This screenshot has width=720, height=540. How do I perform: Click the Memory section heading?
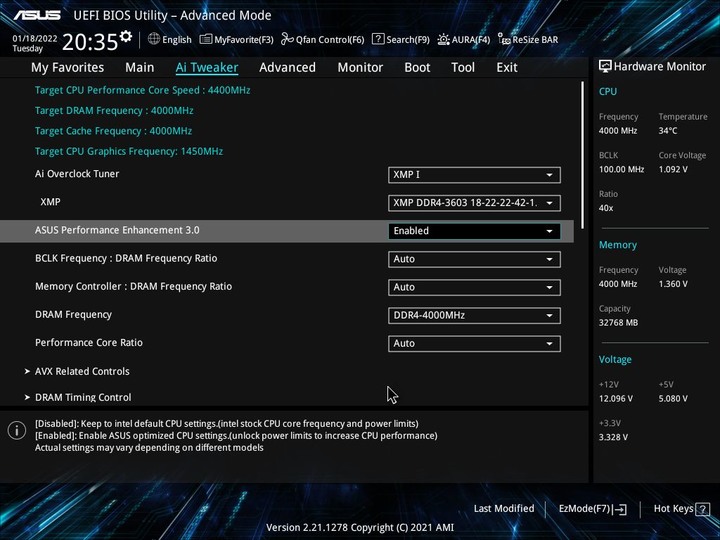click(618, 245)
